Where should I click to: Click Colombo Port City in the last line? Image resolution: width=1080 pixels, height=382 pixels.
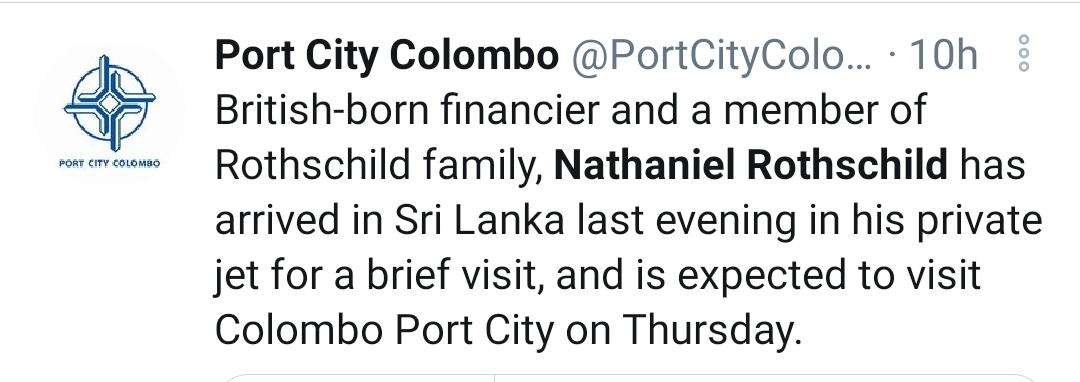384,331
